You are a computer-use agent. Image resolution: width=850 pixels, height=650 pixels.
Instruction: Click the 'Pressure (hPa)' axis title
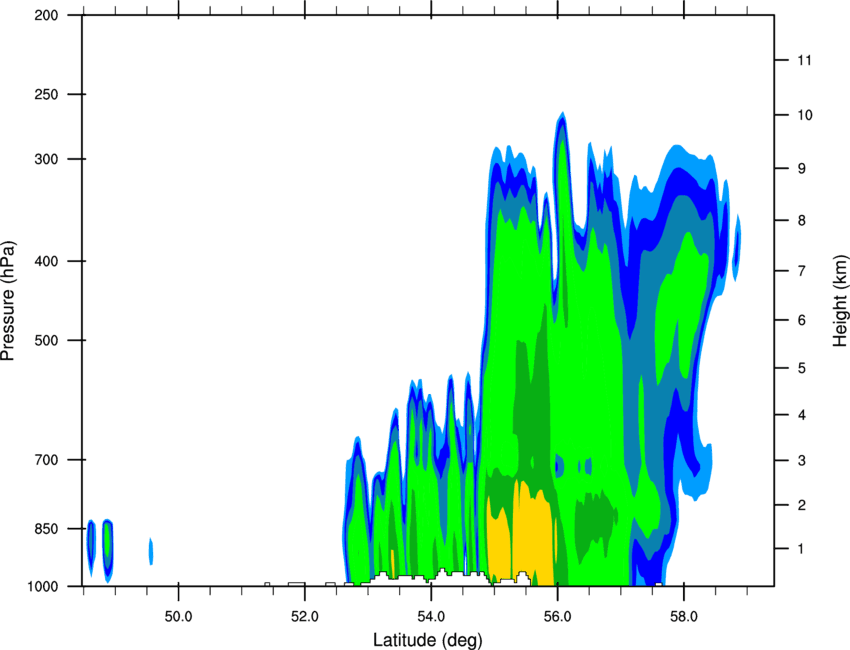8,301
